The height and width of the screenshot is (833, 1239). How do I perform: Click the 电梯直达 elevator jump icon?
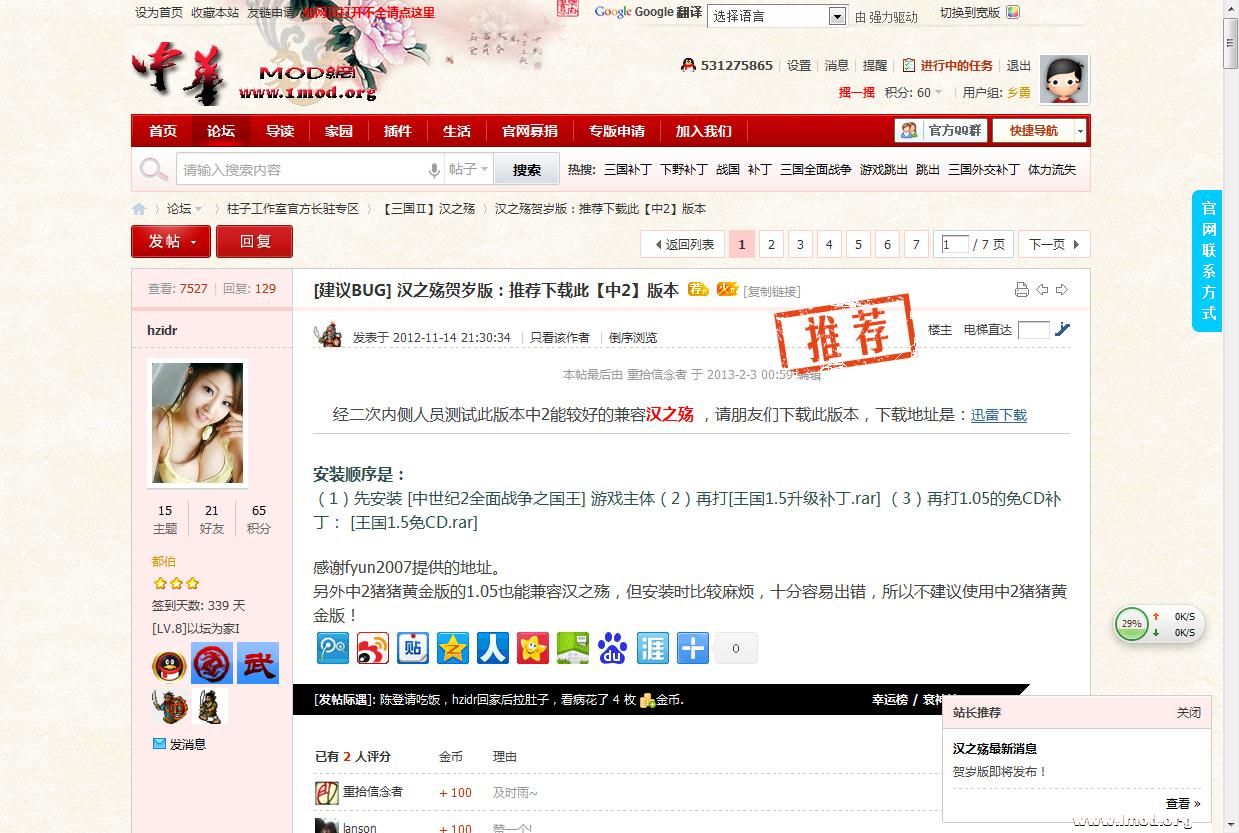click(1062, 330)
